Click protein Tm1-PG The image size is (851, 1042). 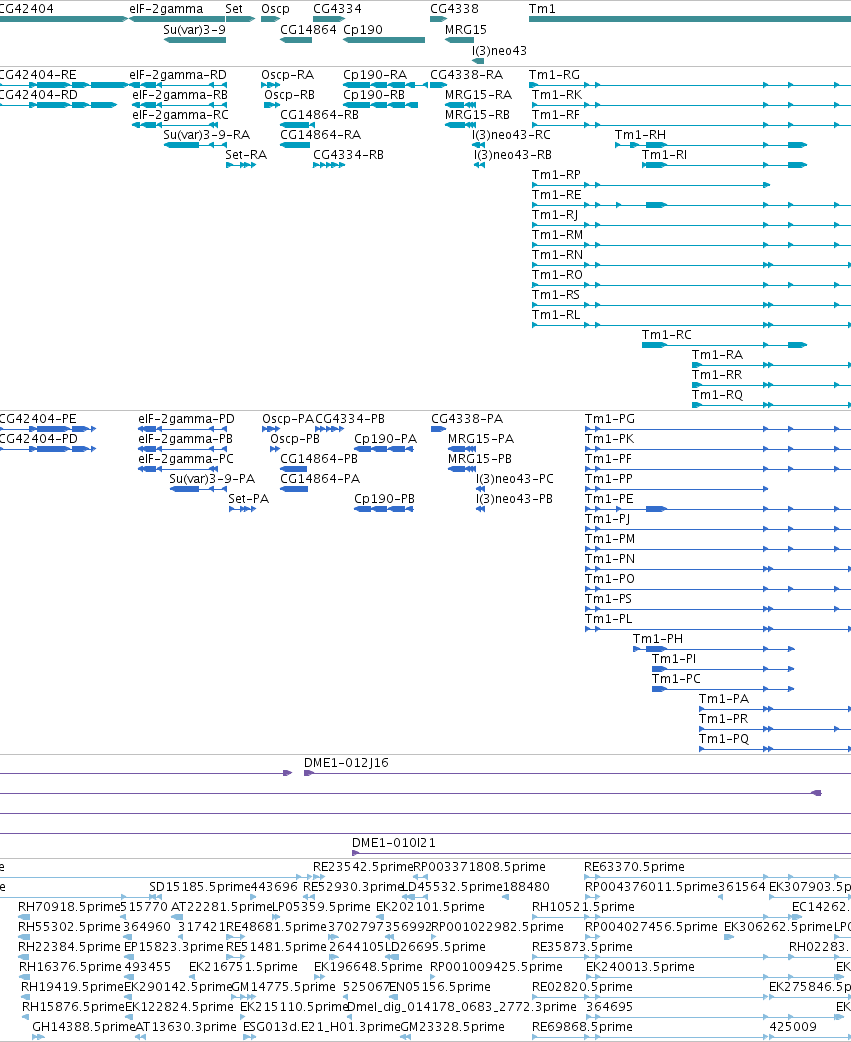(610, 419)
